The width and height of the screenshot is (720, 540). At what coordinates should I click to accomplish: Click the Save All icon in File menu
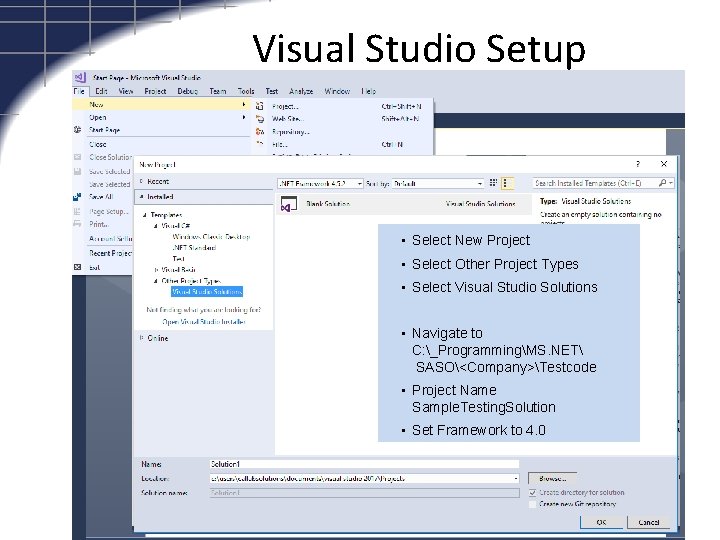[77, 197]
